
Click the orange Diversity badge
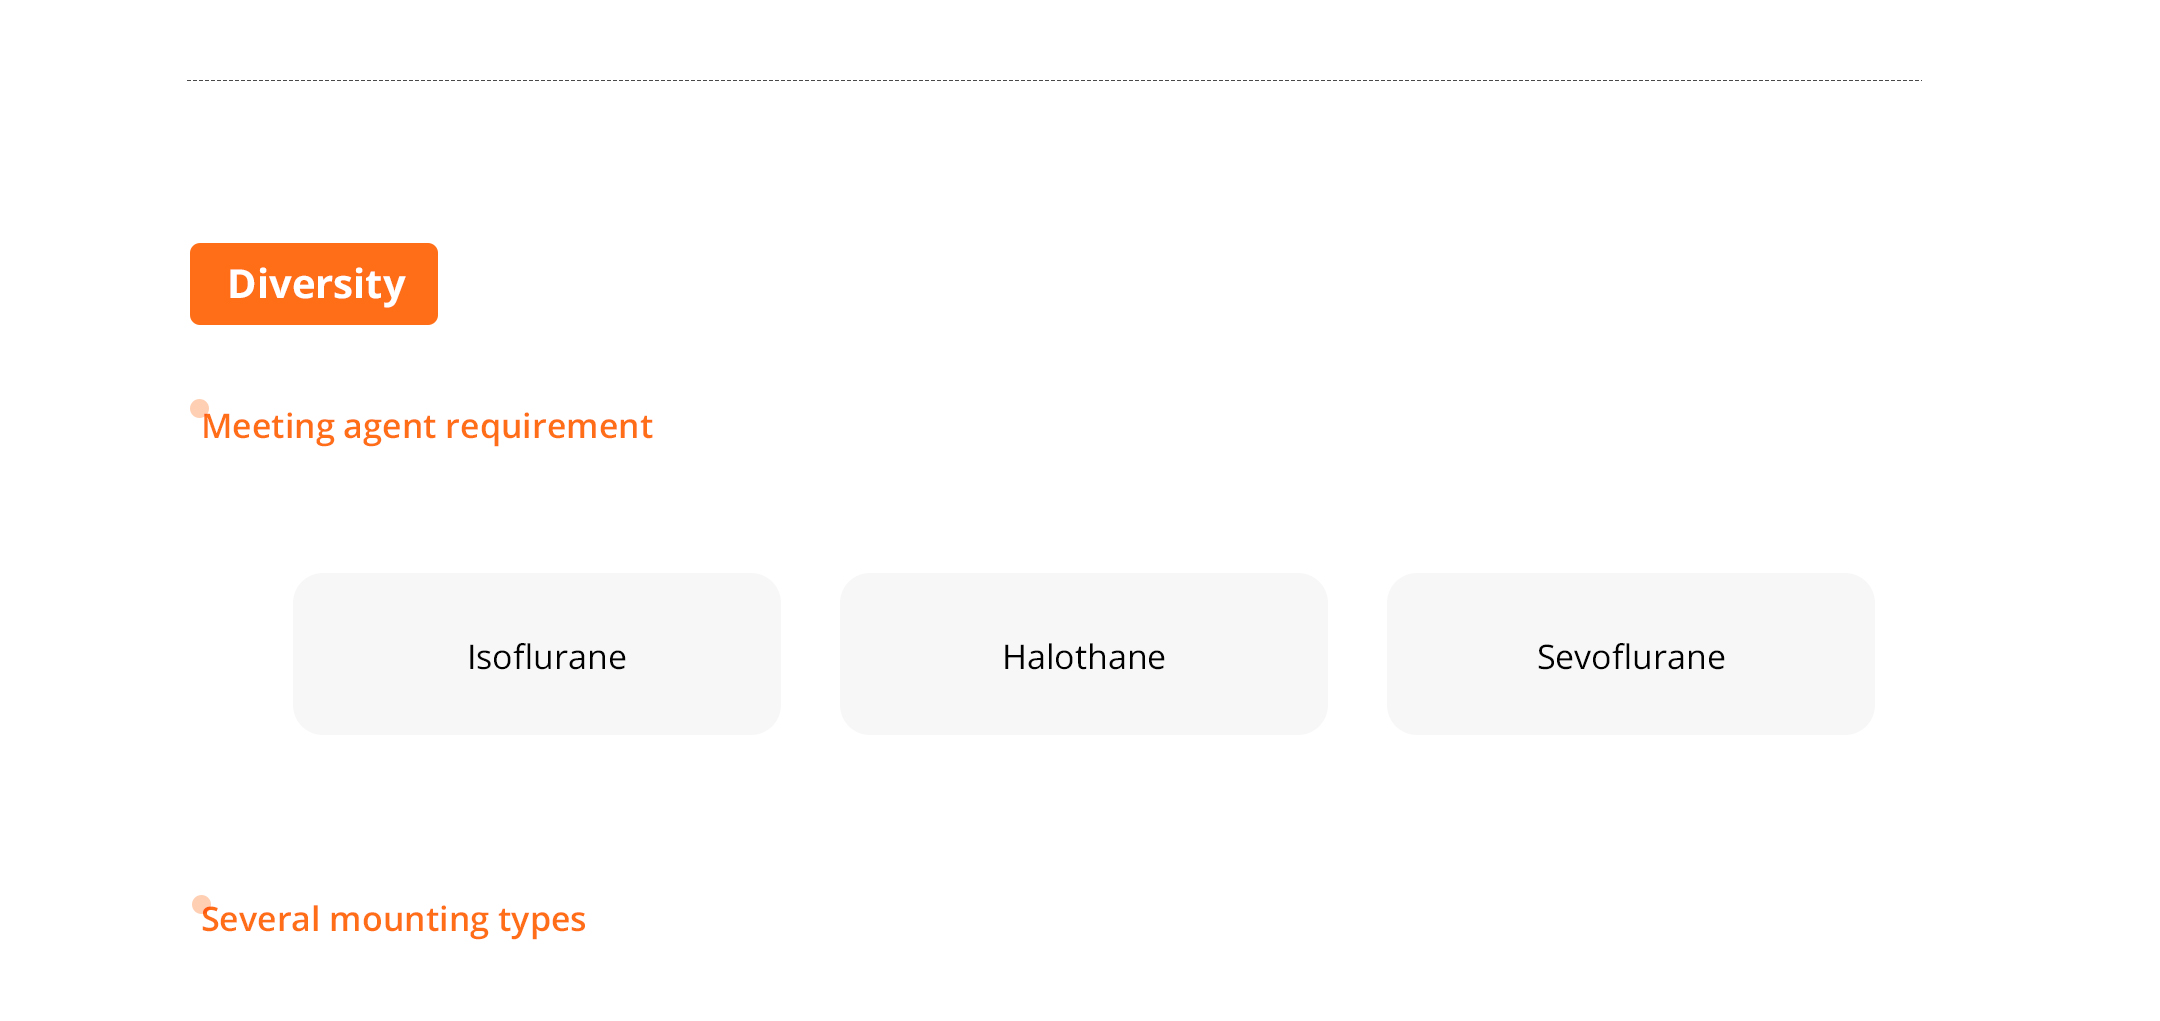pos(313,284)
